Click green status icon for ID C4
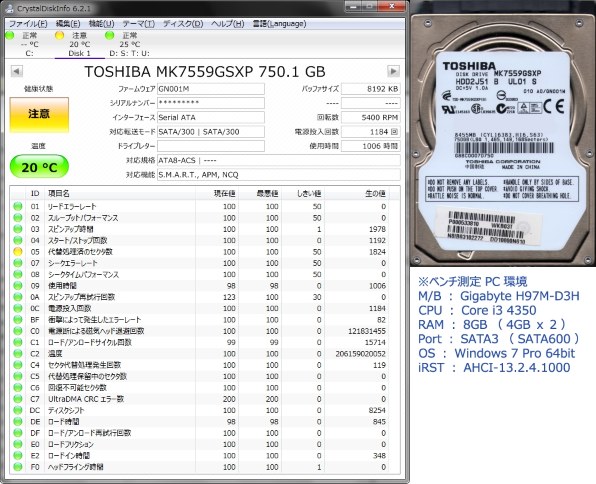 pos(17,365)
